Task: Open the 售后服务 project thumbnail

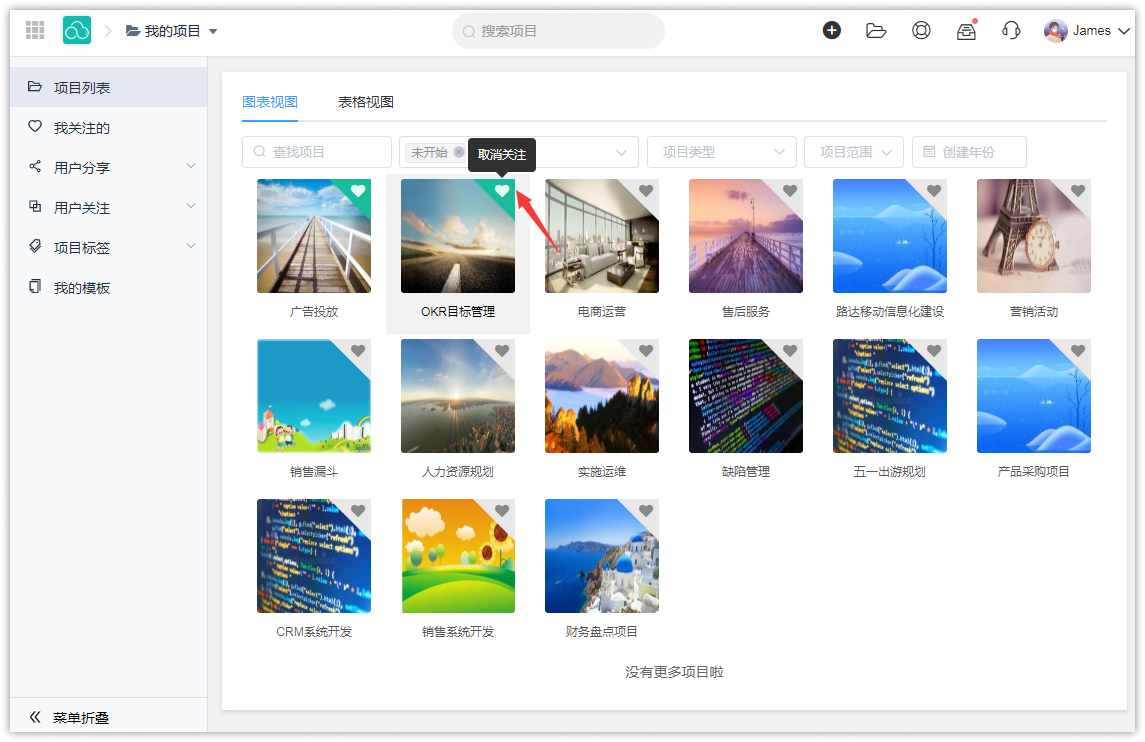Action: pos(746,236)
